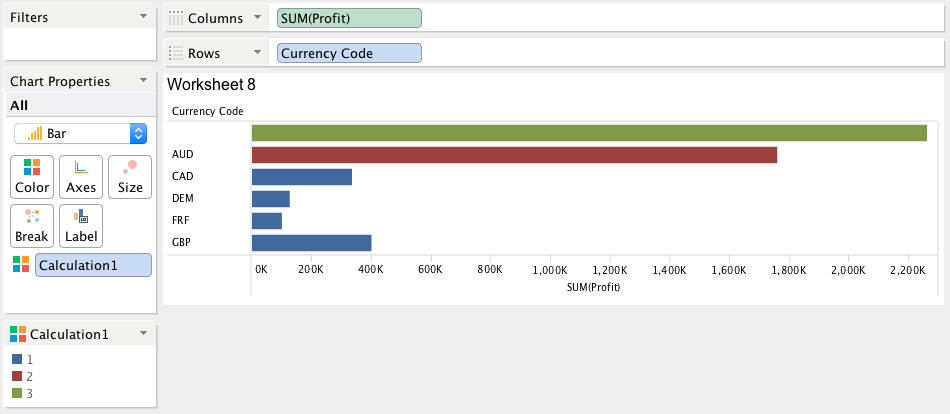This screenshot has height=414, width=950.
Task: Click the Calculation1 legend color icon
Action: (18, 334)
